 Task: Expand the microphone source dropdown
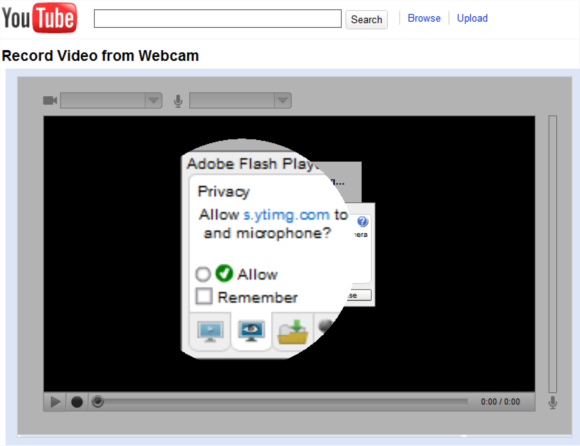coord(240,100)
